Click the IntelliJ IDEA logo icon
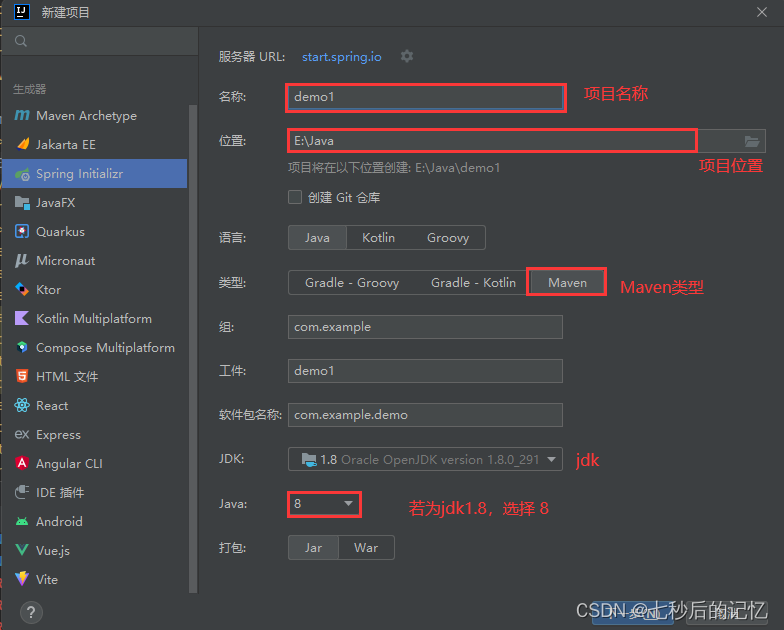Screen dimensions: 784x630 coord(22,12)
